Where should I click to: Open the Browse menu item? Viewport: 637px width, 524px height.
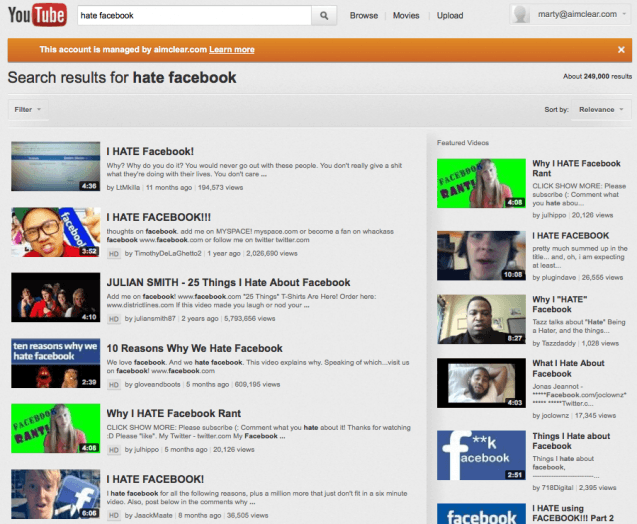tap(364, 15)
